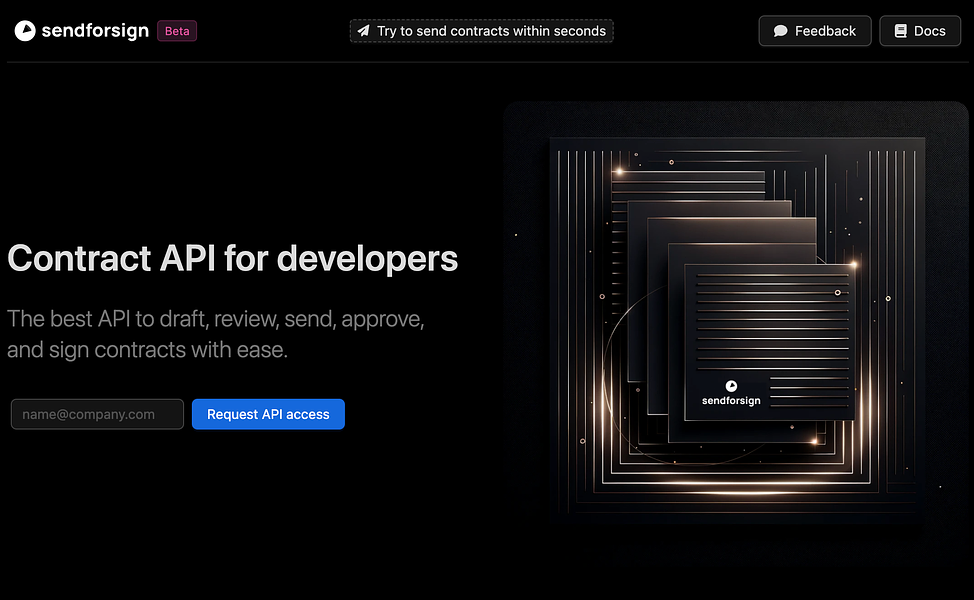
Task: Click the small sendforsign logo in the illustration
Action: tap(731, 386)
